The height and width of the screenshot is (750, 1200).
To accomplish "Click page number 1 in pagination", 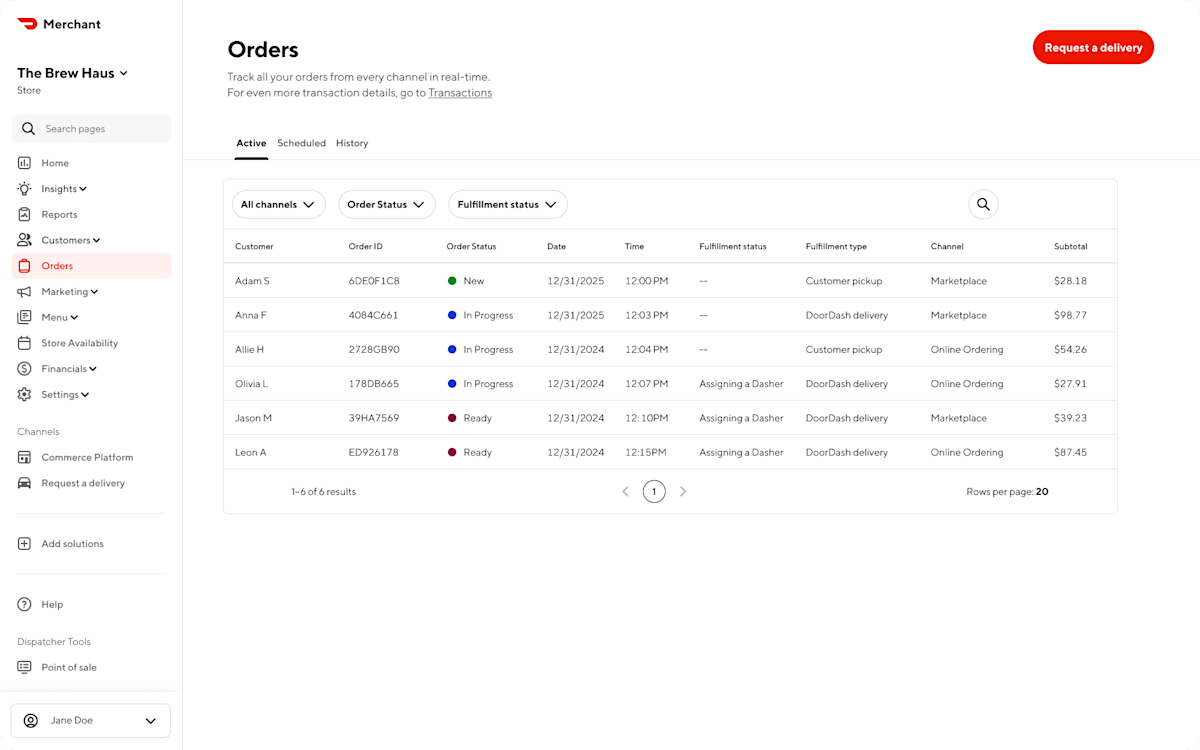I will (x=654, y=491).
